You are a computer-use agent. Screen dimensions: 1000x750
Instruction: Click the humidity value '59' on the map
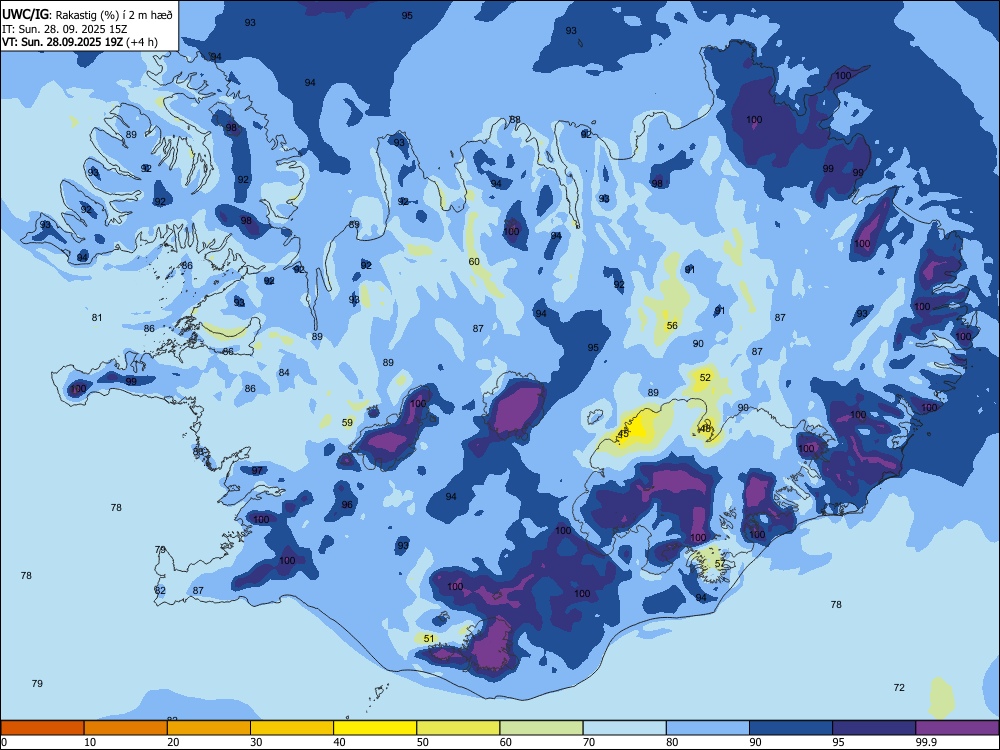[x=348, y=422]
